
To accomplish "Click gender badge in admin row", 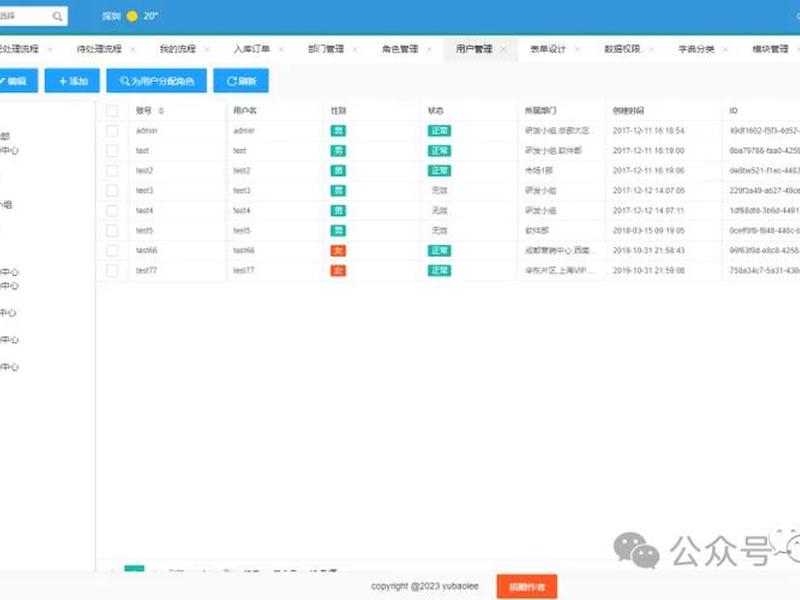I will [x=338, y=131].
